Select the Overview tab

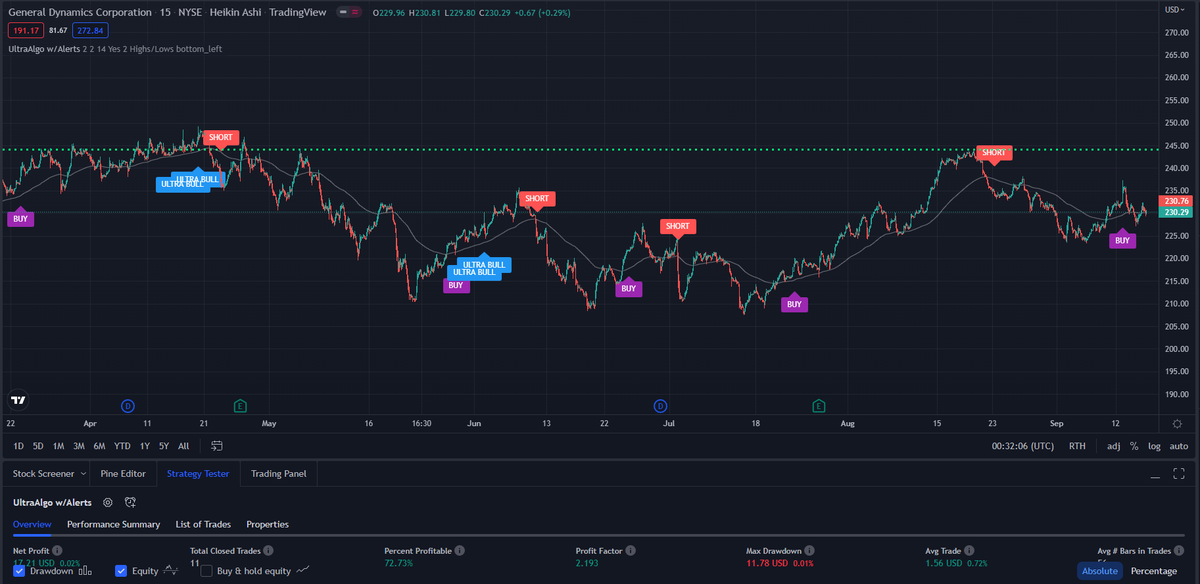tap(32, 524)
